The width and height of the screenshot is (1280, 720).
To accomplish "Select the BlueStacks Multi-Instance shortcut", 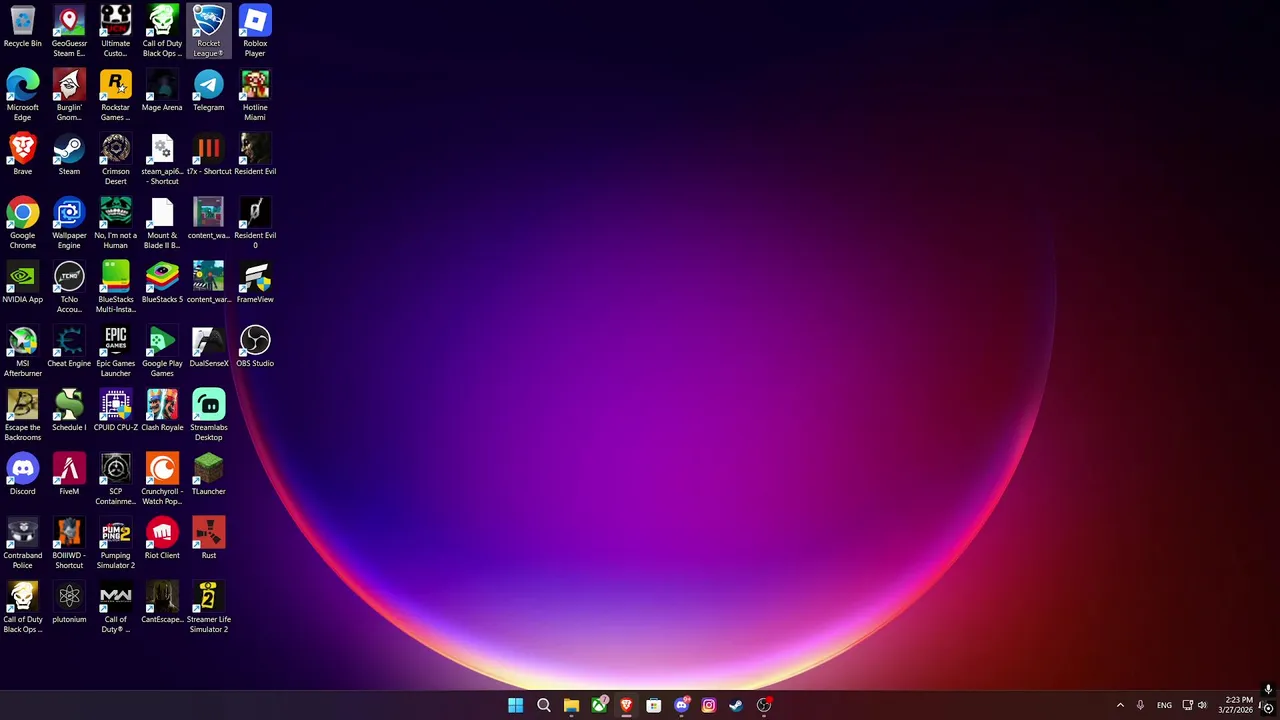I will click(x=115, y=287).
